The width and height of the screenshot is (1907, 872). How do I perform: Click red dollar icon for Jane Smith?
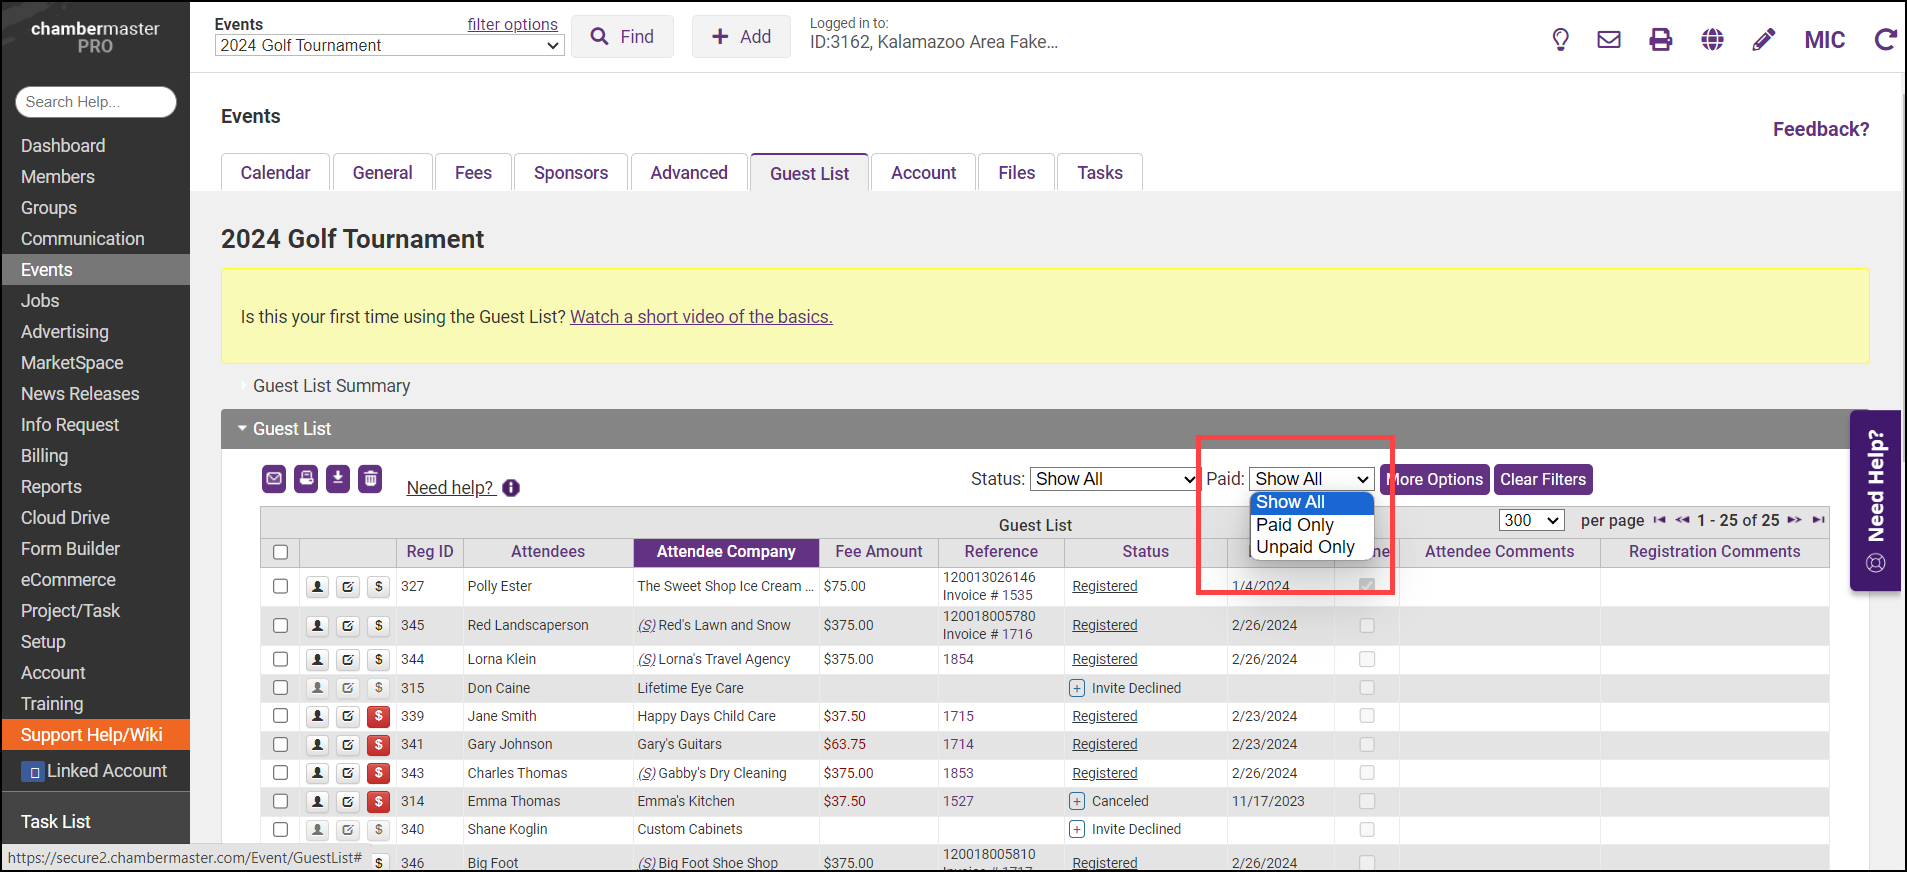click(x=378, y=716)
